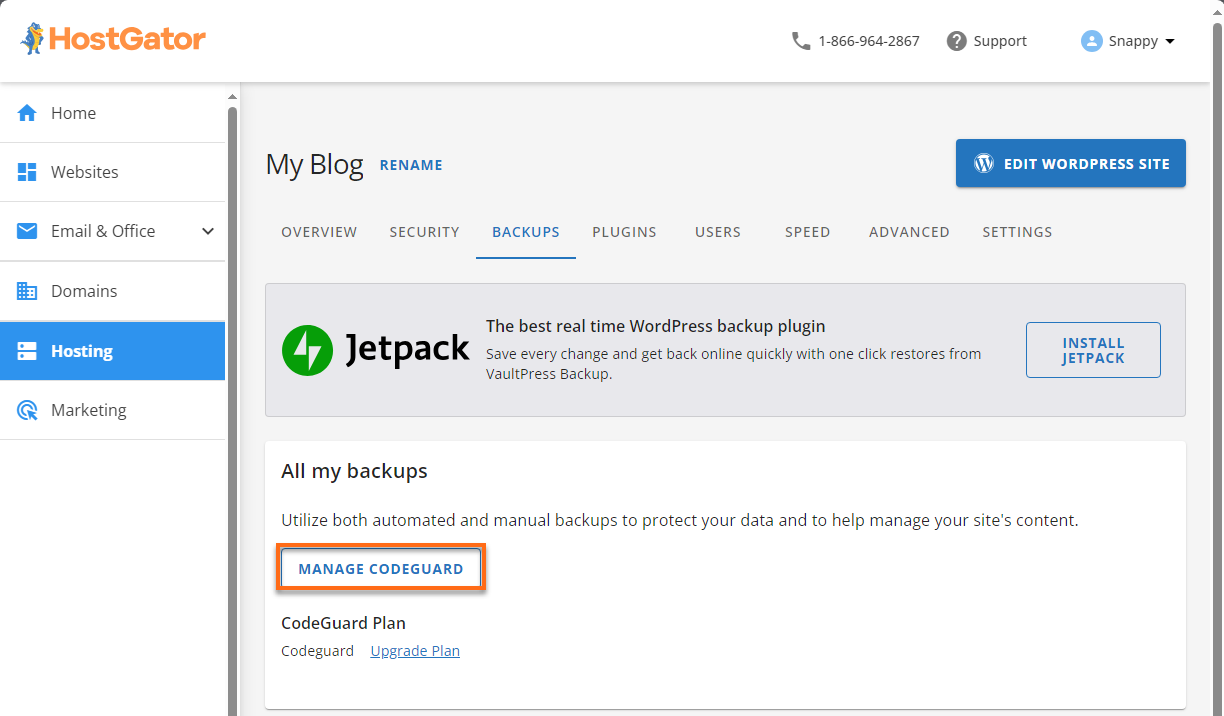Click the Jetpack green logo
This screenshot has width=1224, height=716.
pos(308,350)
